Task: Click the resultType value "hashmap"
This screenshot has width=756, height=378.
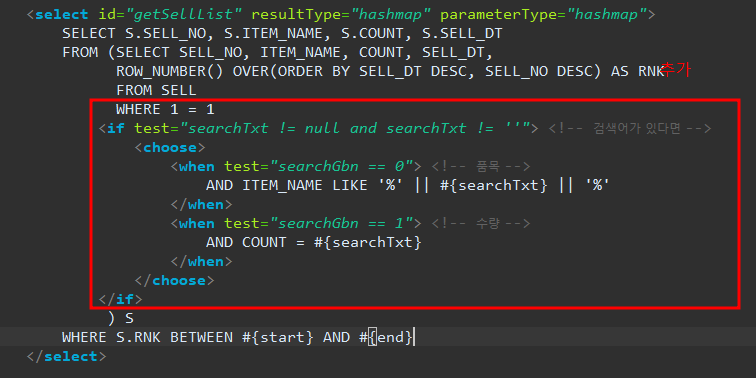Action: point(391,14)
